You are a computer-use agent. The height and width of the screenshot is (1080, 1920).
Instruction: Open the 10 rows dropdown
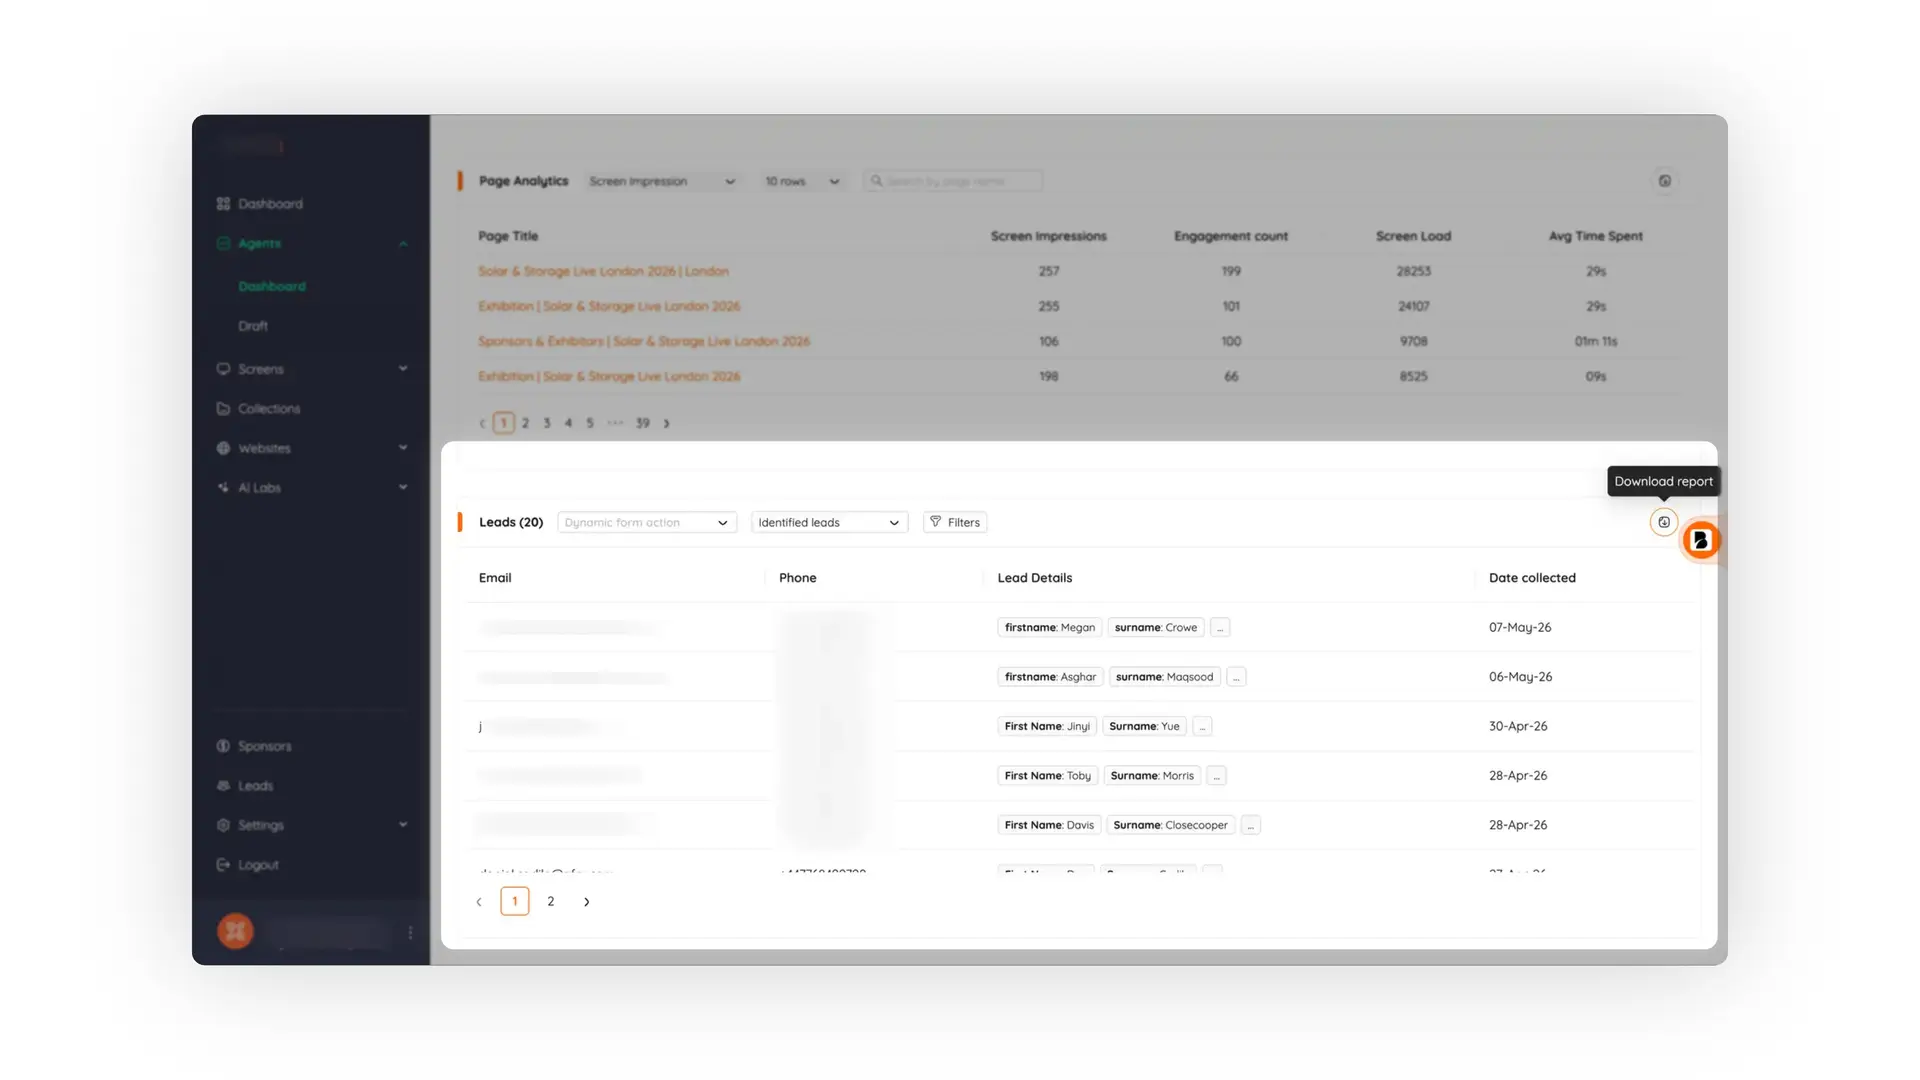pos(802,181)
